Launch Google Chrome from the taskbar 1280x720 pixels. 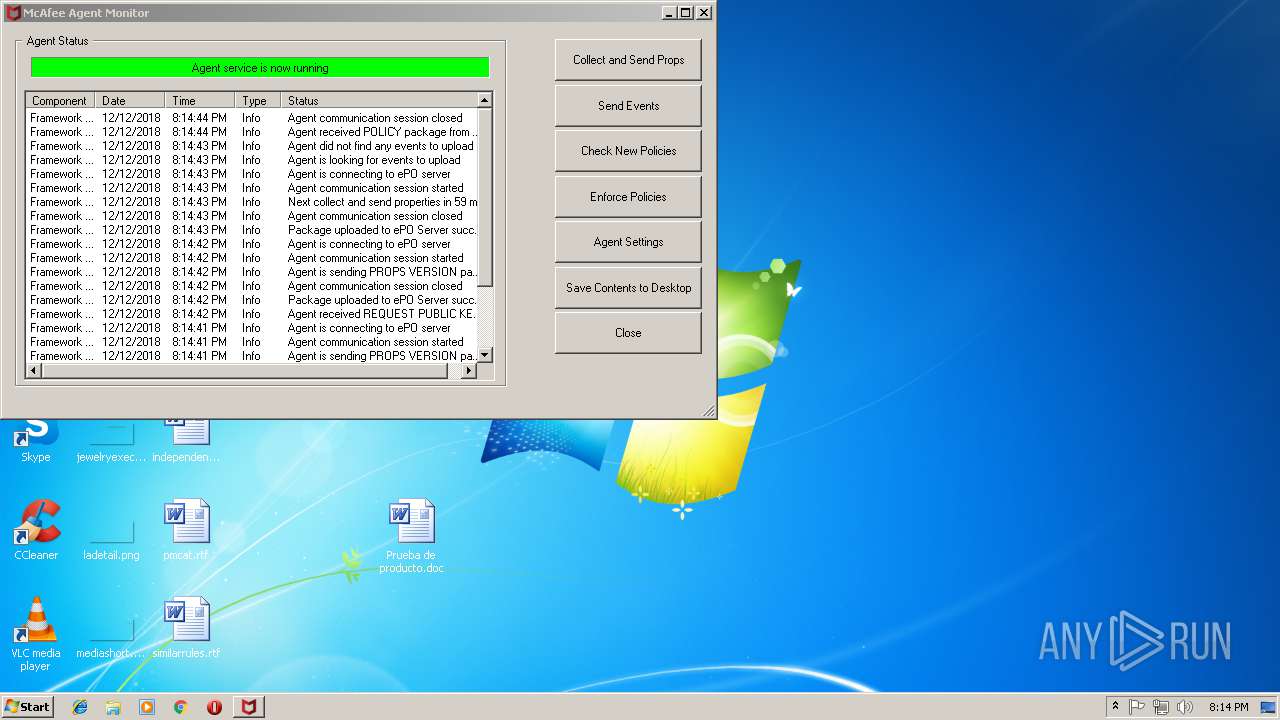(181, 707)
